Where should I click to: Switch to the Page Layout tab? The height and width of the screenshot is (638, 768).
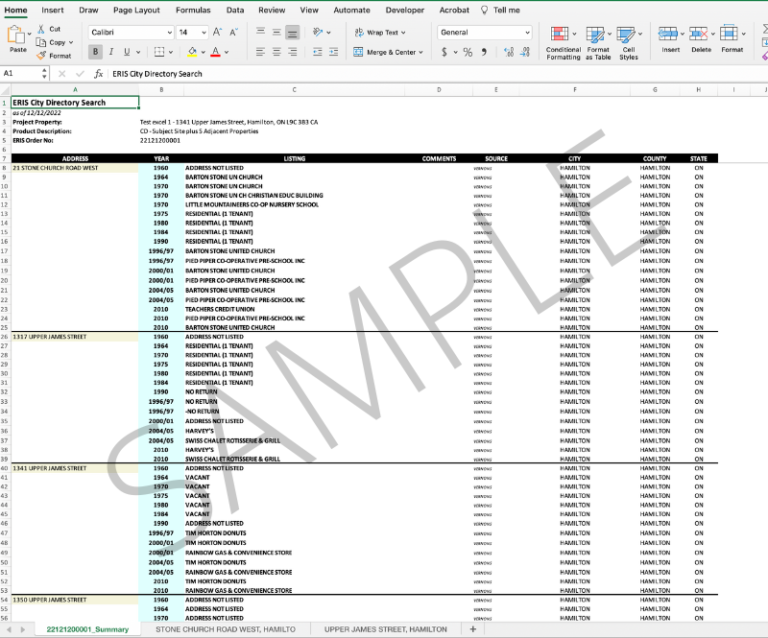[136, 10]
